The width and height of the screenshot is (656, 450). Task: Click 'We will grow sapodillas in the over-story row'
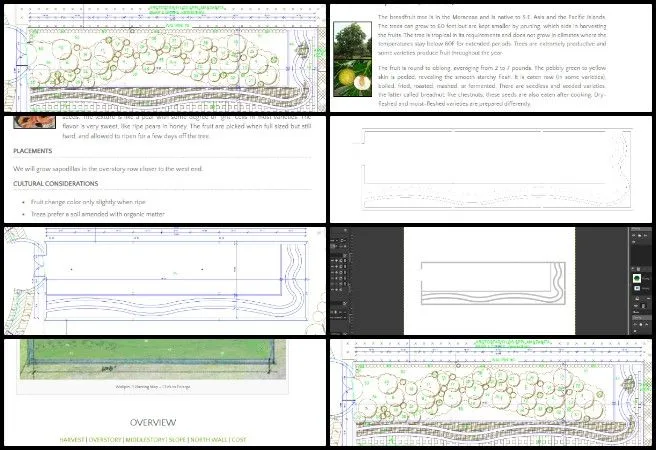point(75,169)
